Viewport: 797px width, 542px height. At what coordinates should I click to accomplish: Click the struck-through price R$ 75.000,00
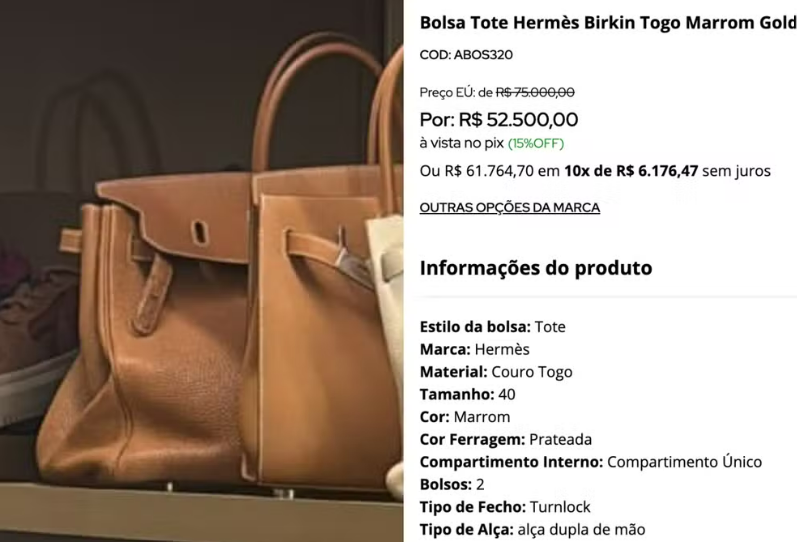coord(535,92)
